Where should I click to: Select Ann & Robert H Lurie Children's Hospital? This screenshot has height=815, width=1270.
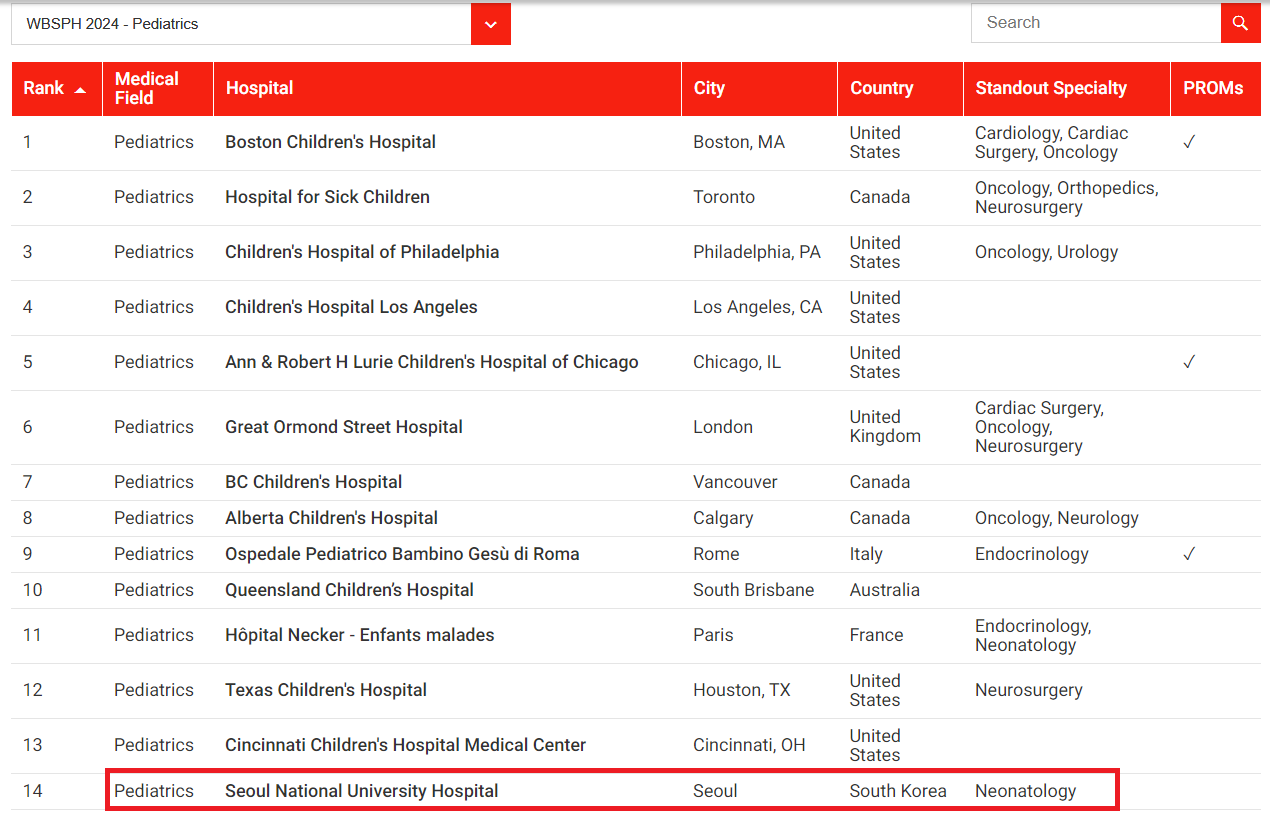click(432, 362)
